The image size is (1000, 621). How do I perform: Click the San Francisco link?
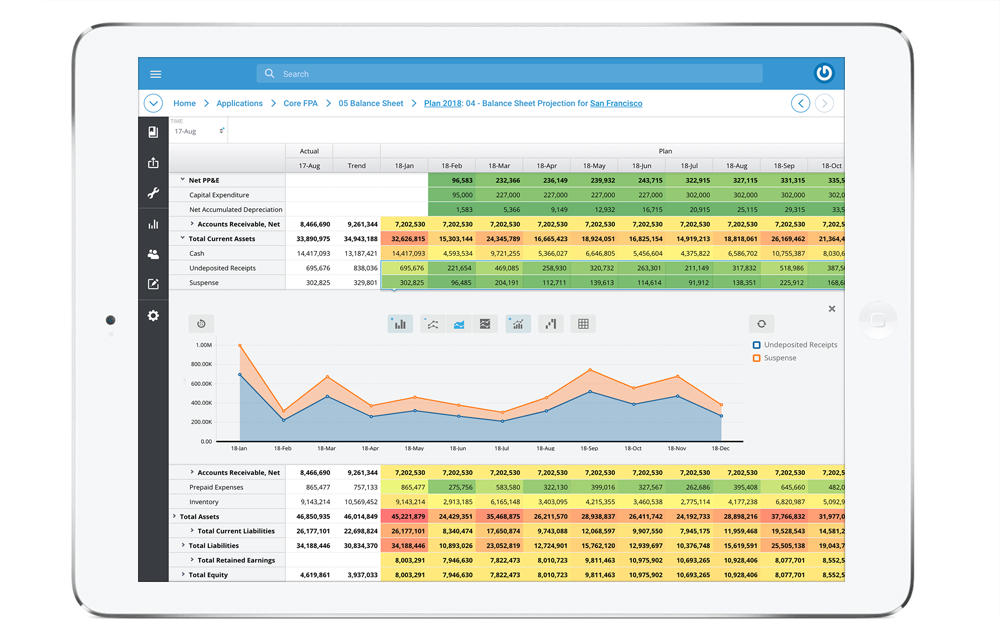pos(616,103)
